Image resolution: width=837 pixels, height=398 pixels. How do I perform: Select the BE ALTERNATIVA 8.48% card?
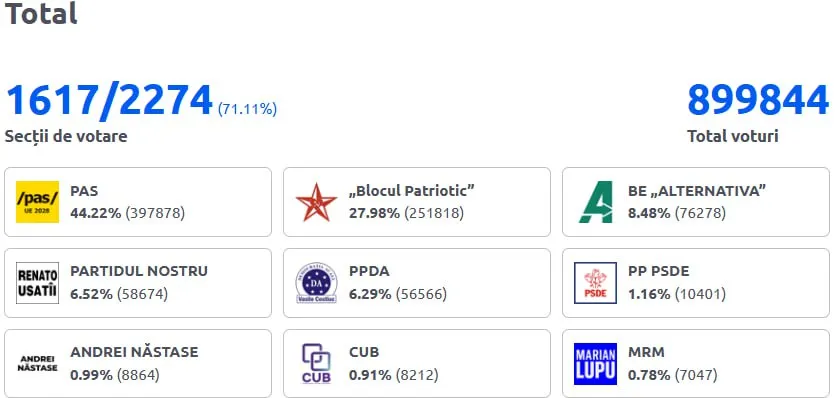tap(696, 202)
